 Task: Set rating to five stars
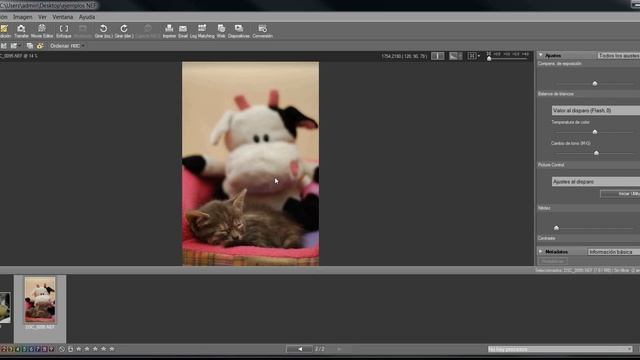coord(112,349)
